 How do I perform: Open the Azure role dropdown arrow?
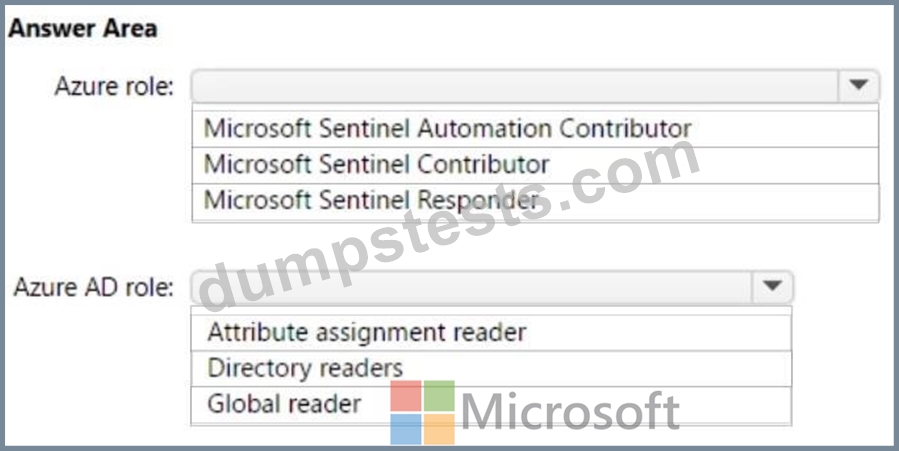(858, 86)
